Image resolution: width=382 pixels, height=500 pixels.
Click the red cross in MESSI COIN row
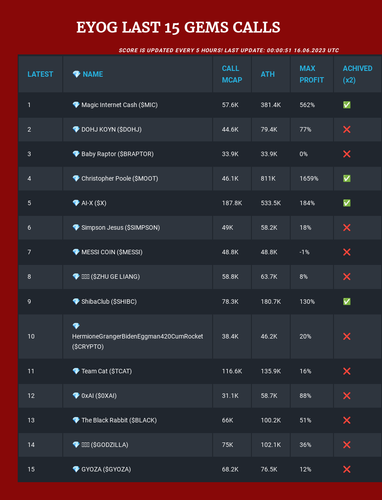347,252
